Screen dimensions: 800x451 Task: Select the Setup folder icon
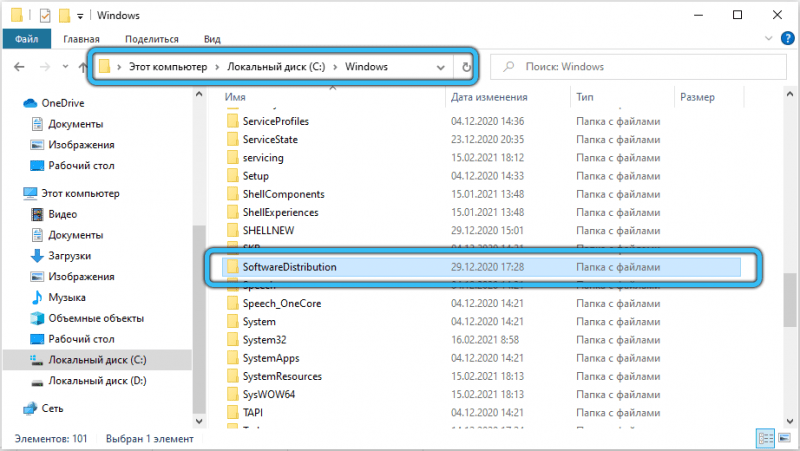(233, 176)
